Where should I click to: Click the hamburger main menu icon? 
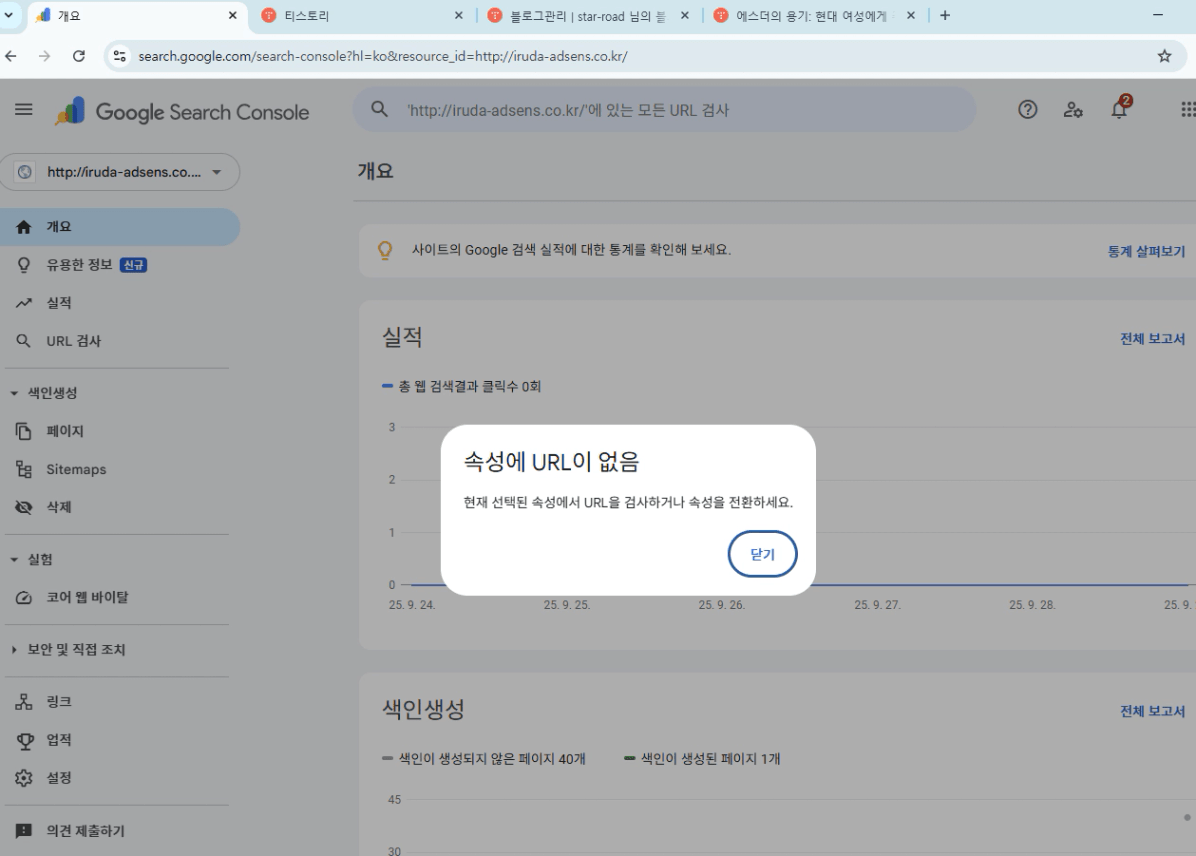24,111
